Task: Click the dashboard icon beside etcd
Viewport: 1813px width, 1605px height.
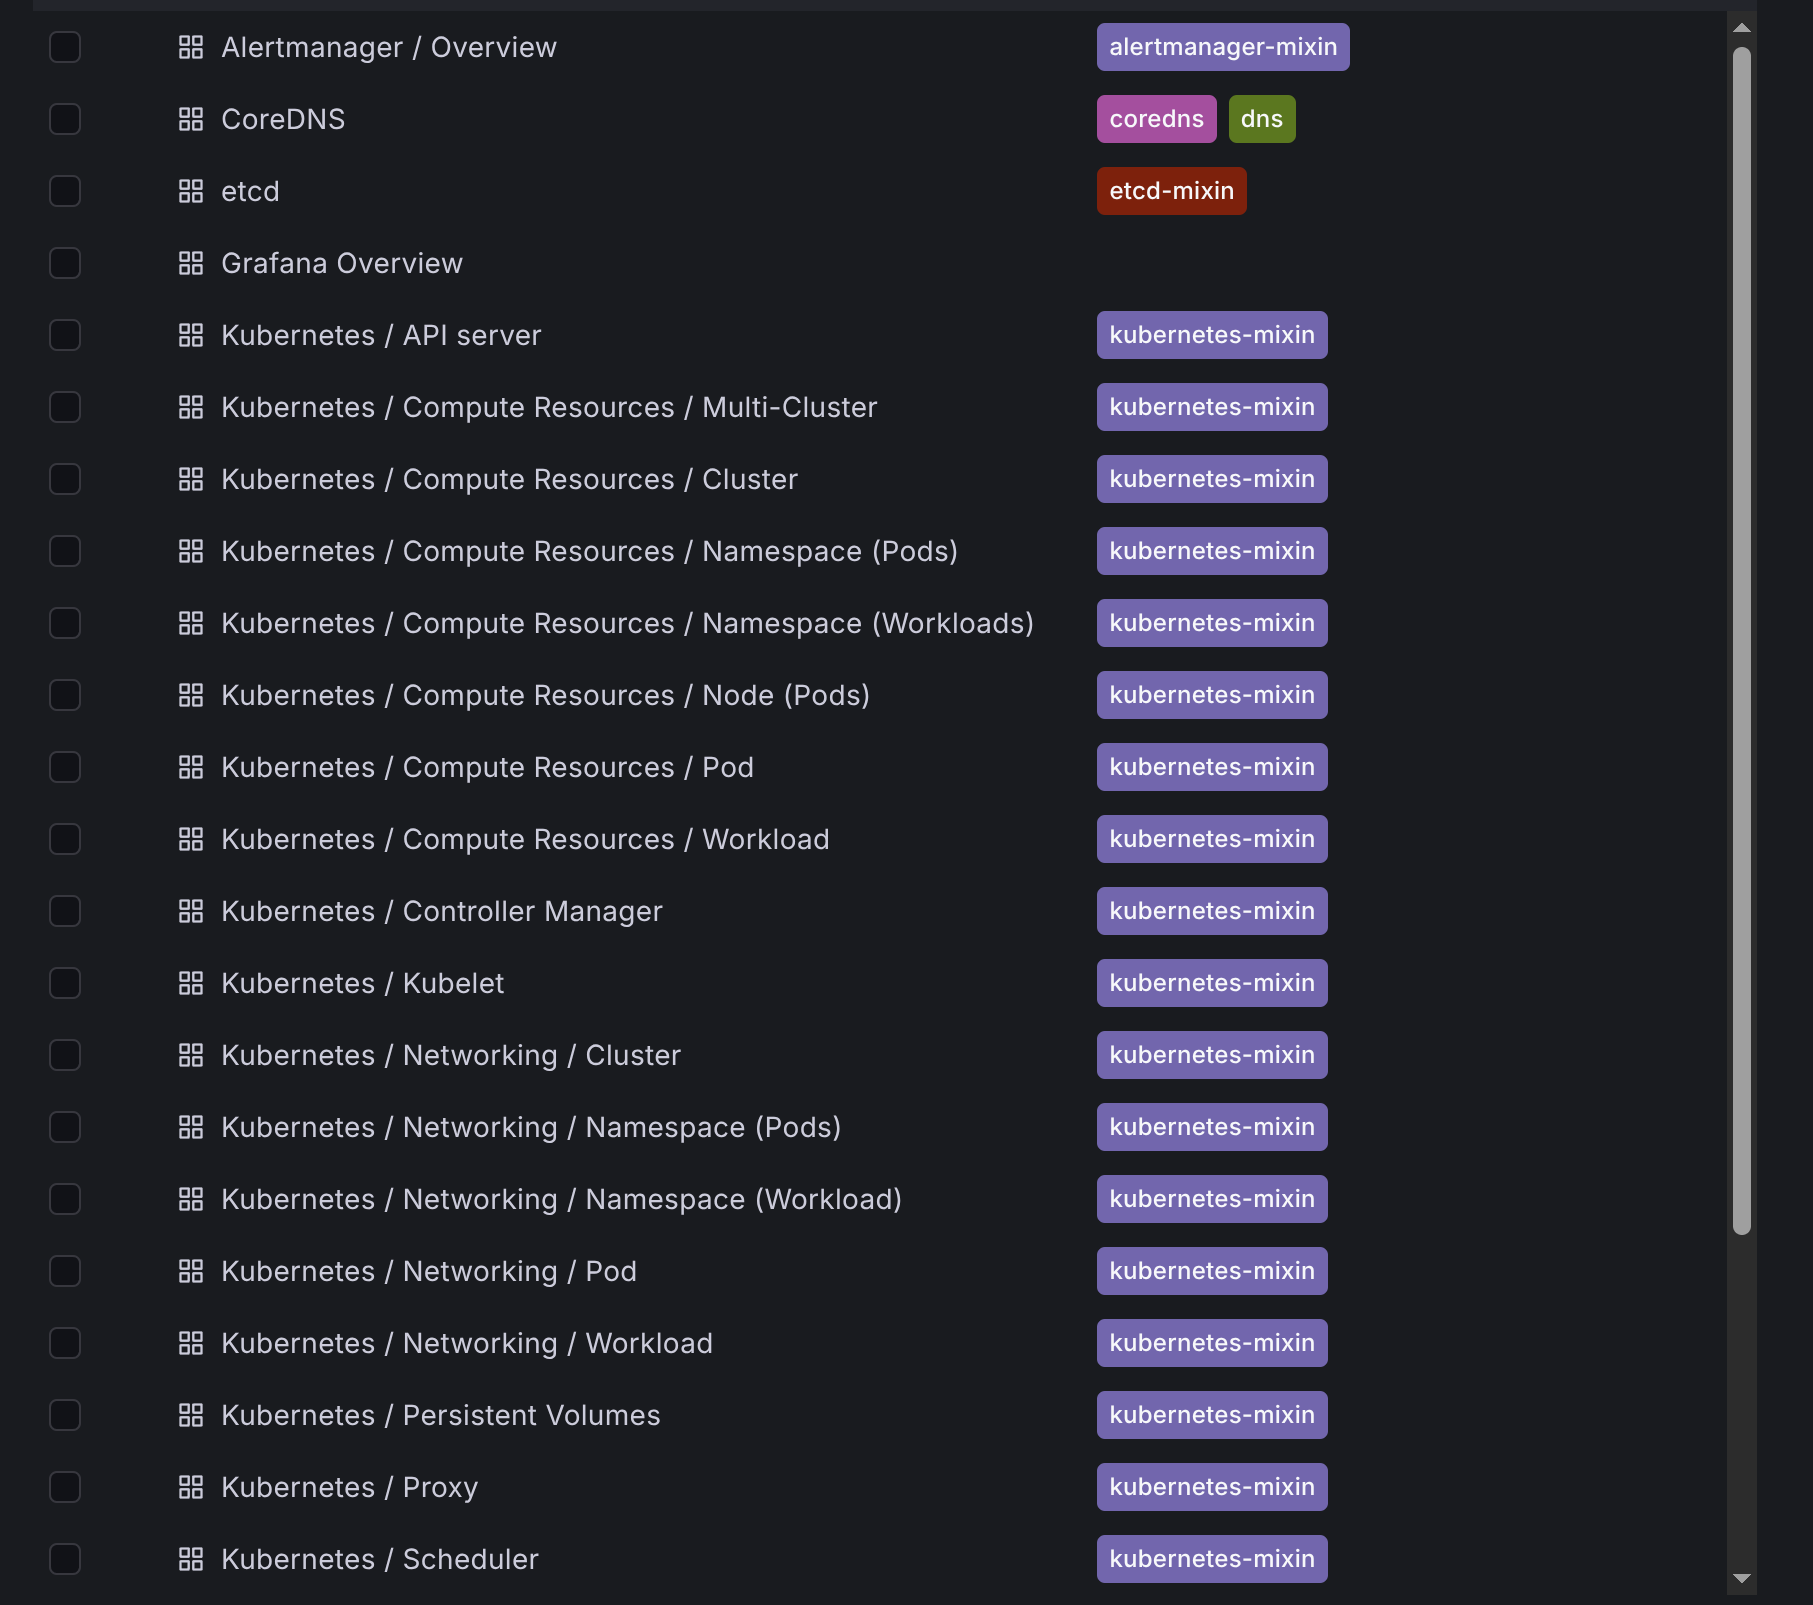Action: tap(190, 191)
